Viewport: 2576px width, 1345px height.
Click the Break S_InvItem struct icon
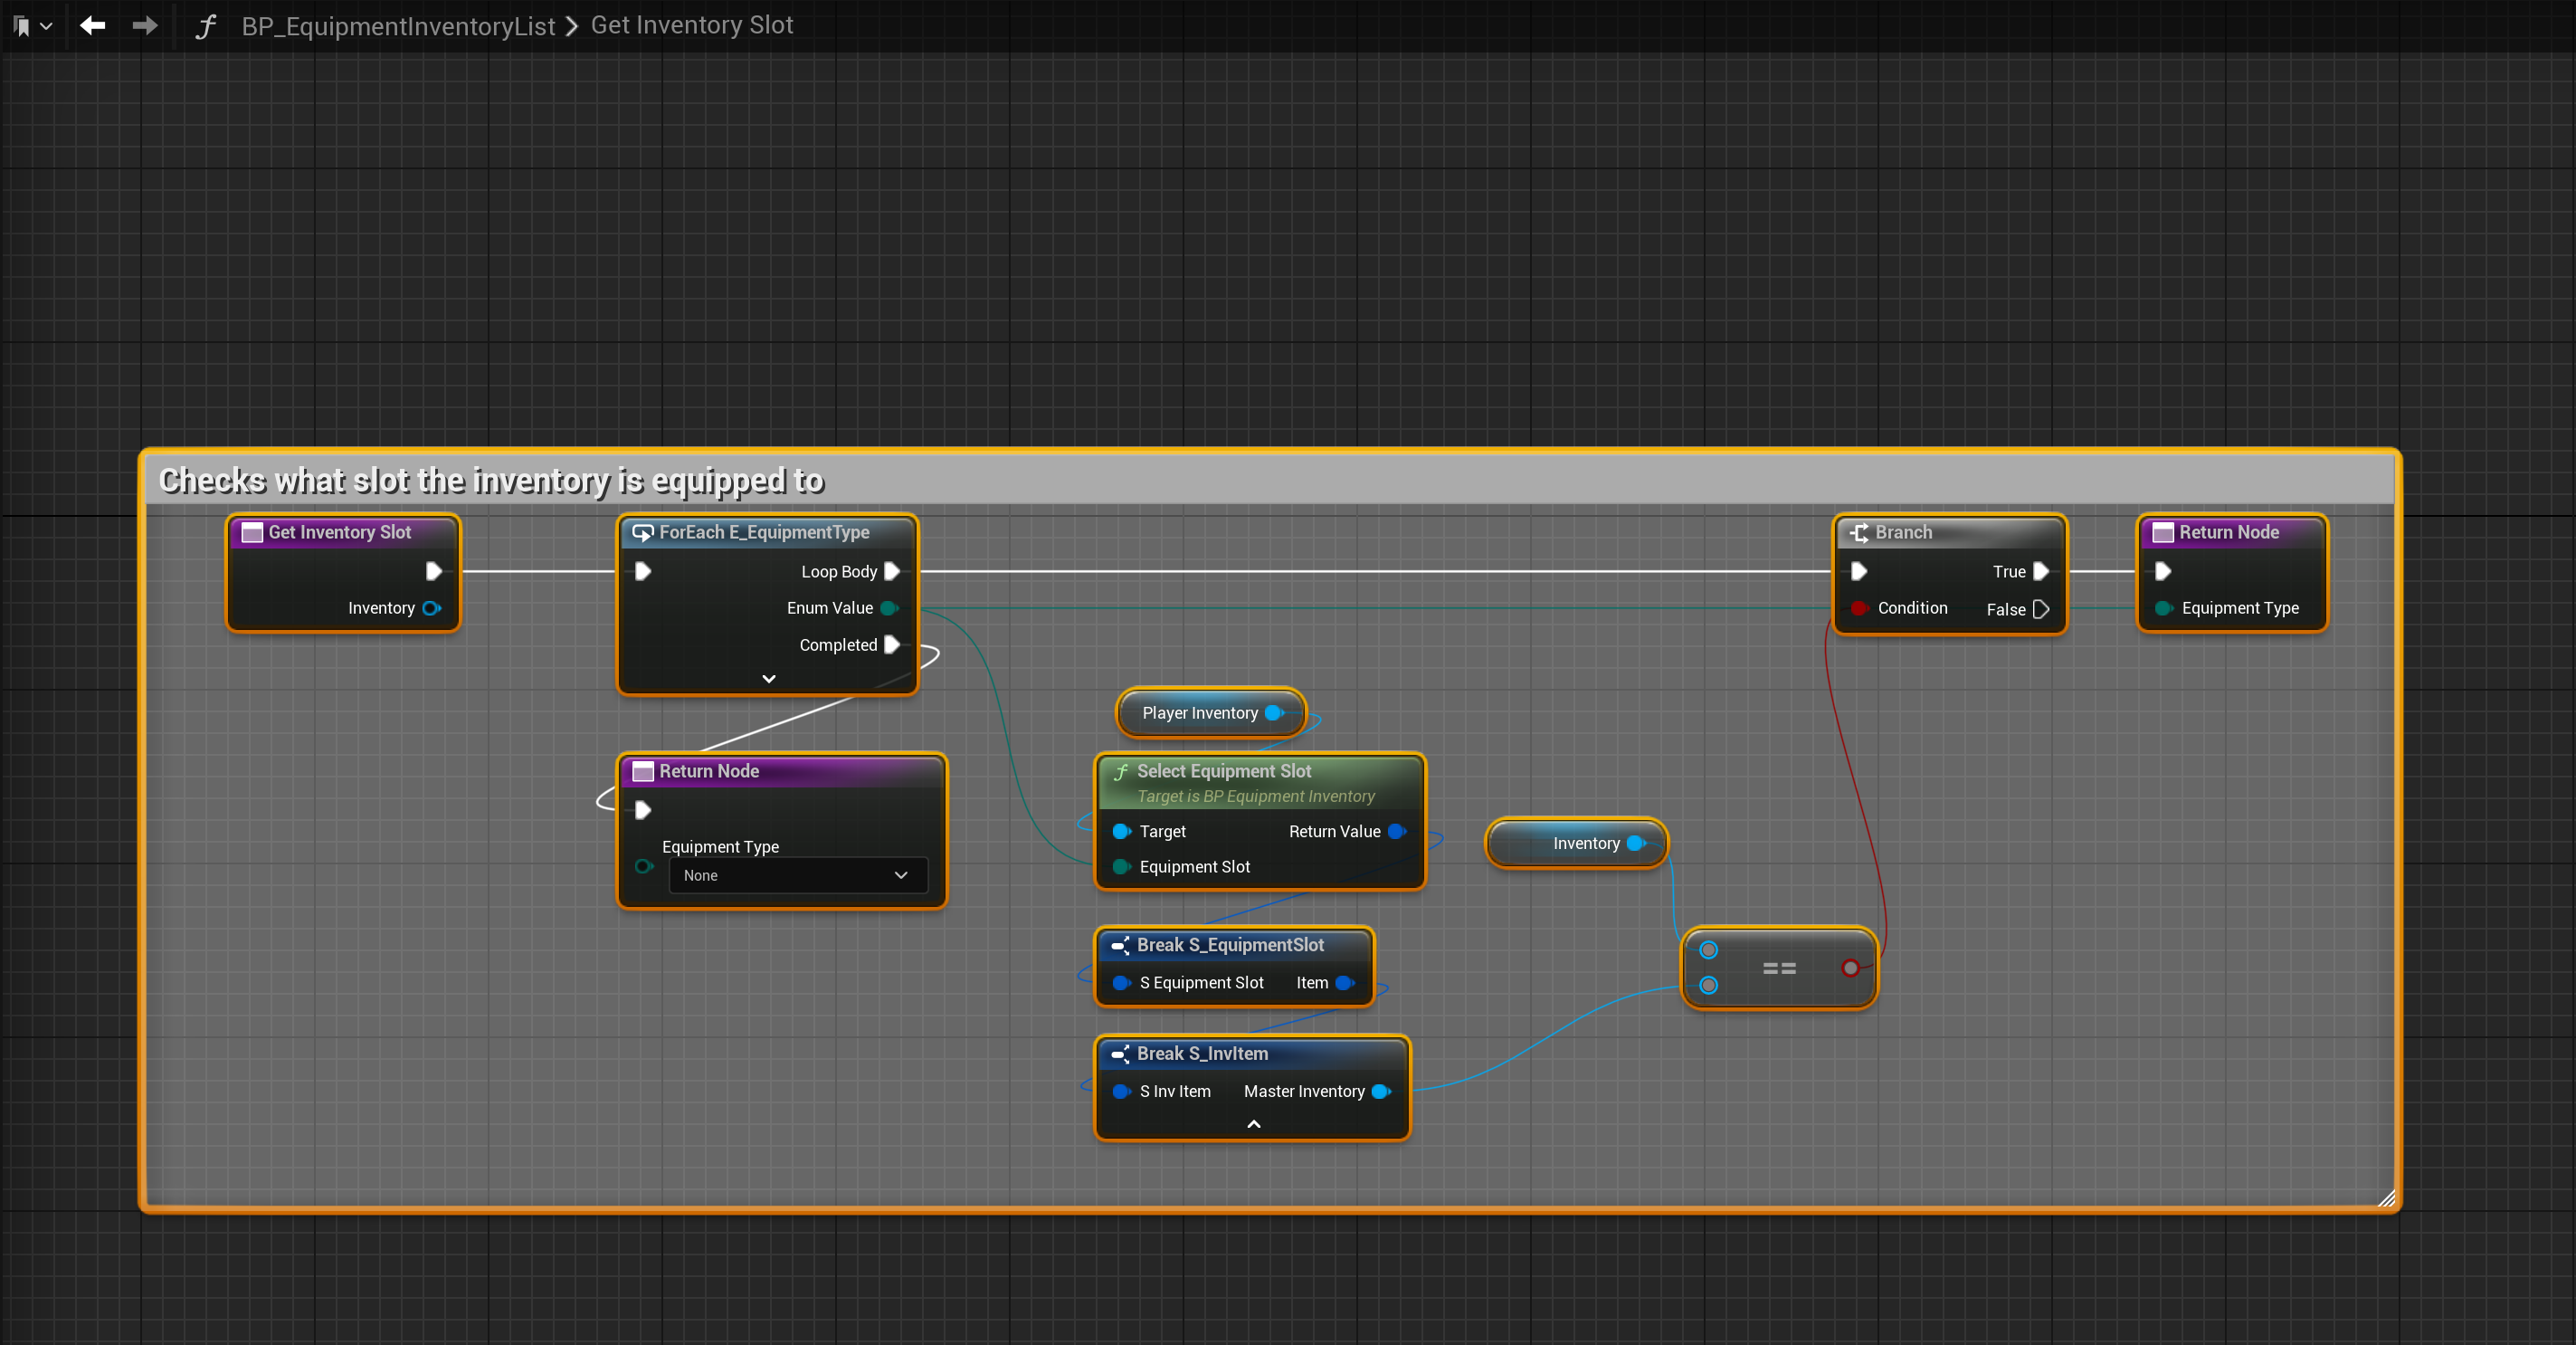[1120, 1054]
